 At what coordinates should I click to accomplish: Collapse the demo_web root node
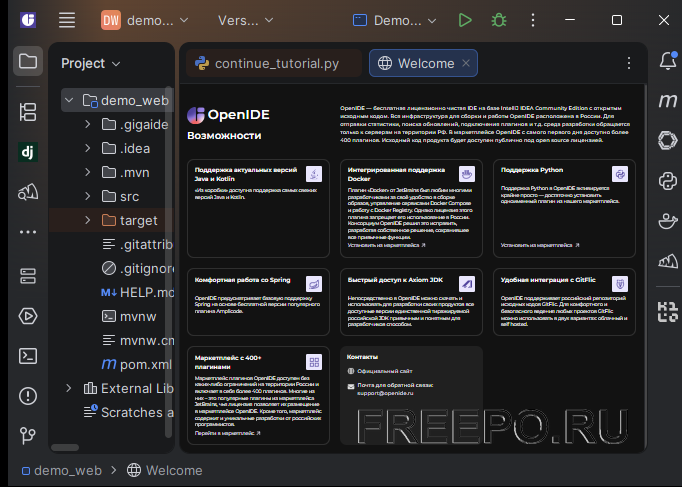(69, 100)
